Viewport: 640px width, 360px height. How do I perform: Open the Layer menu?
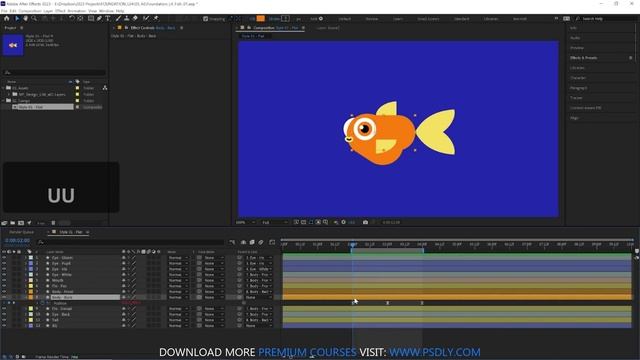point(48,11)
